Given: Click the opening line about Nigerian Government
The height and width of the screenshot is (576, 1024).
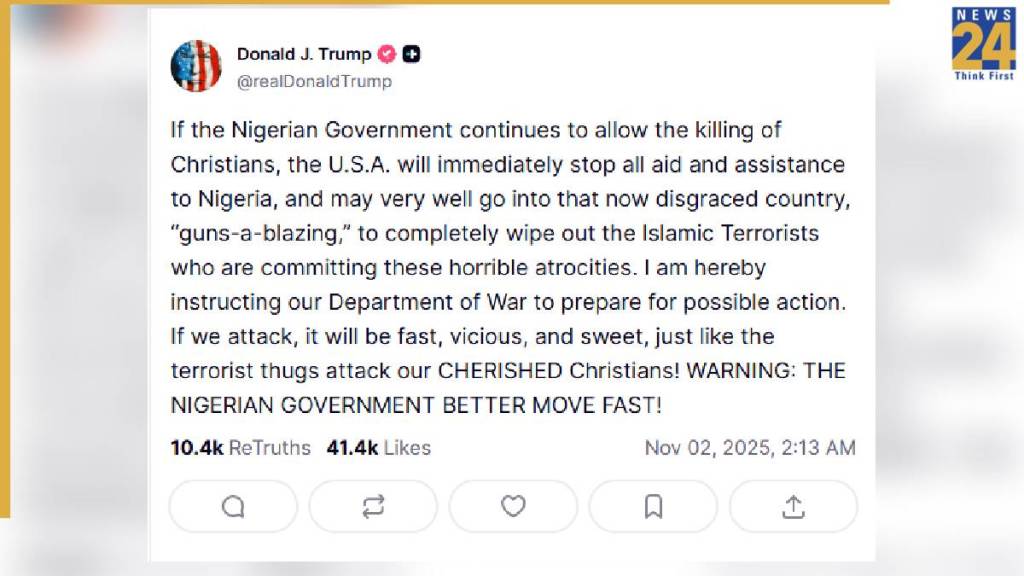Looking at the screenshot, I should coord(475,130).
